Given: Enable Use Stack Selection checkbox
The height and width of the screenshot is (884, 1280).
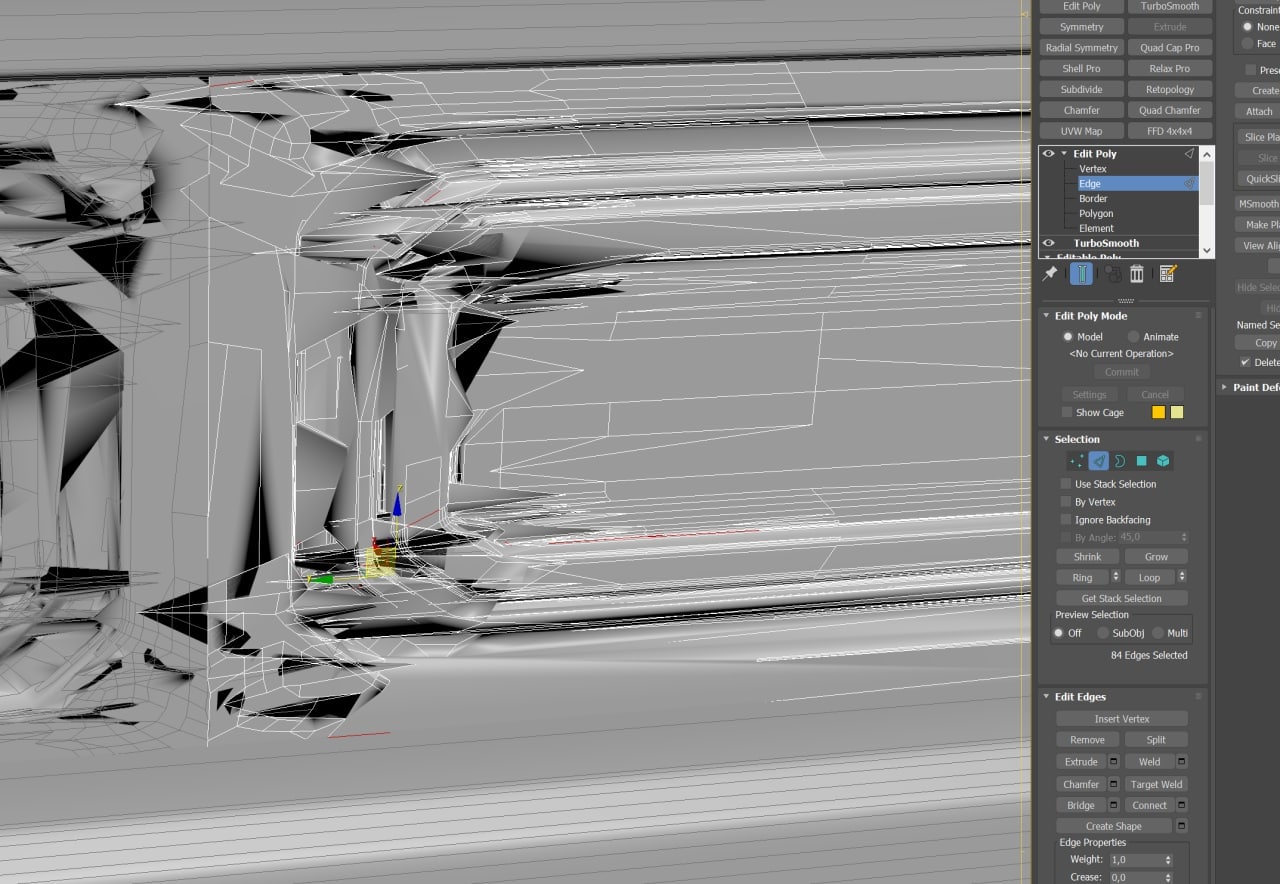Looking at the screenshot, I should (1066, 484).
